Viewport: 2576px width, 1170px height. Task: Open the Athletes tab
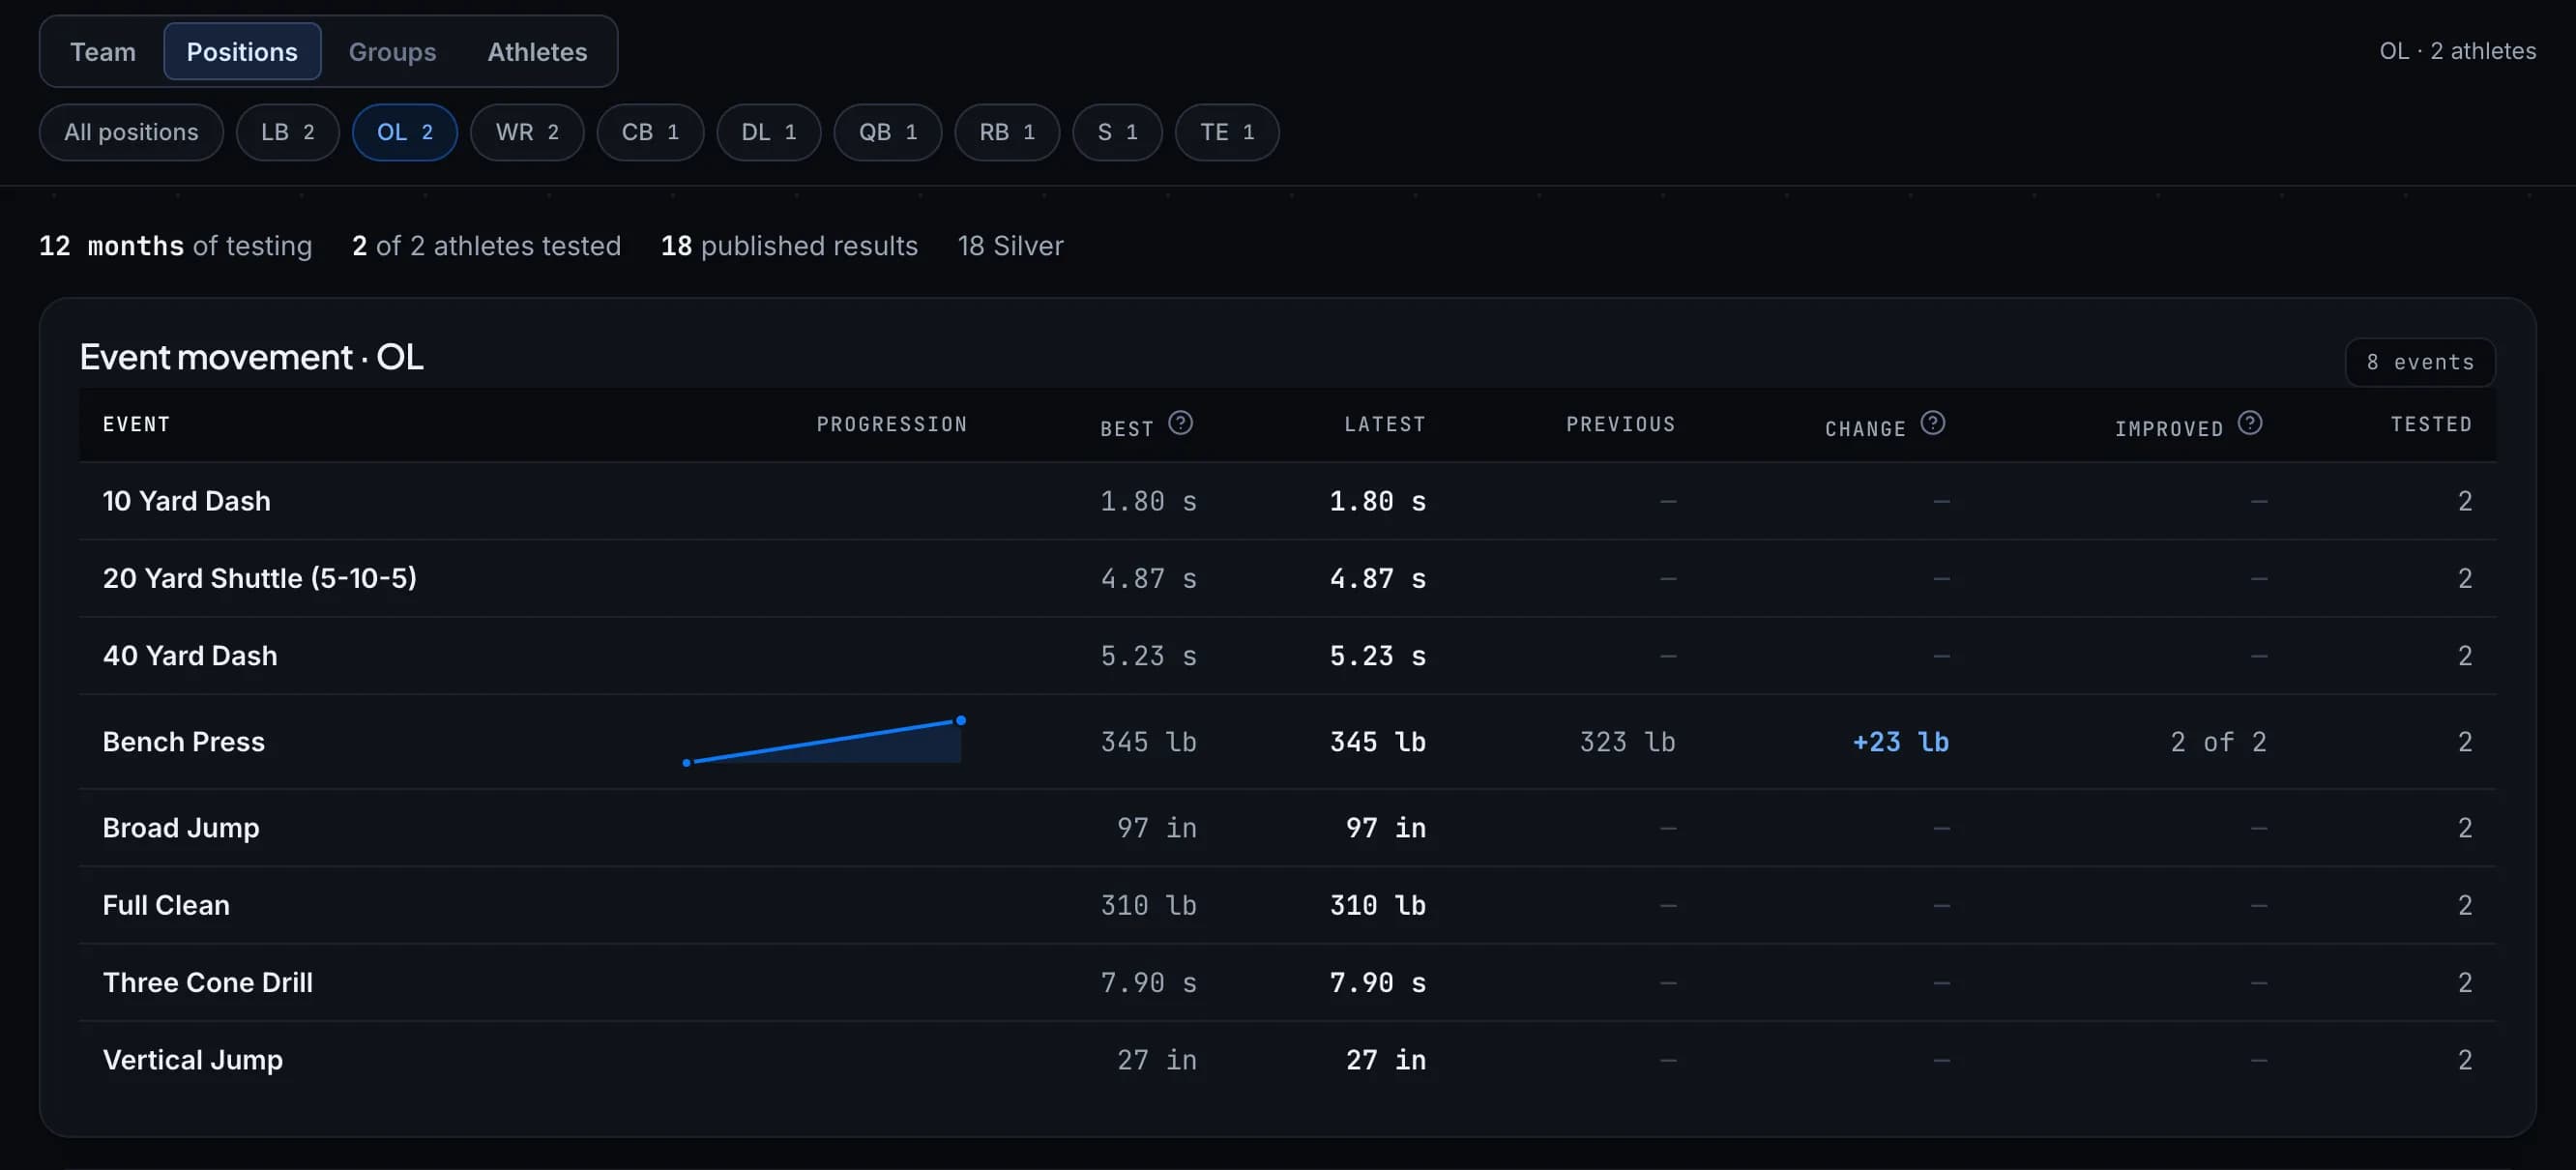(537, 52)
